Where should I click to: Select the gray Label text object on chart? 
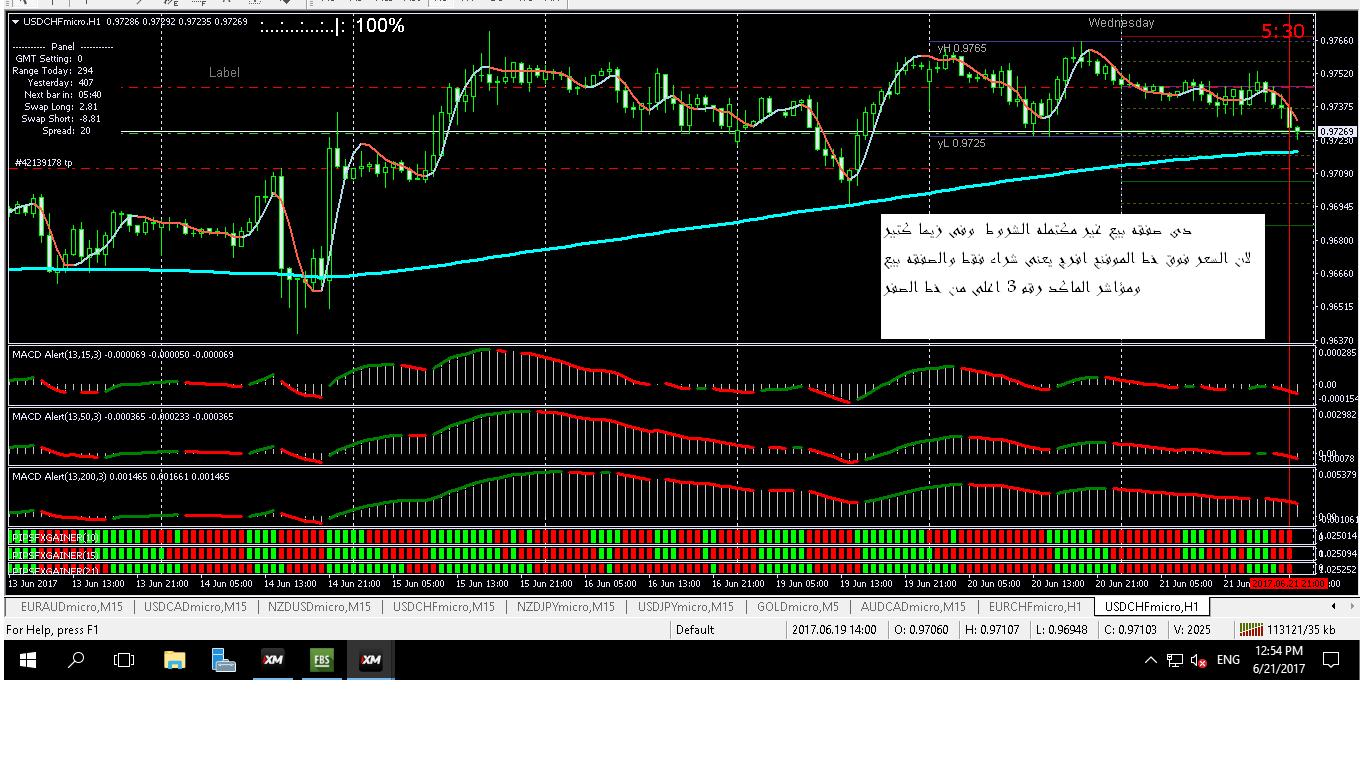point(224,72)
